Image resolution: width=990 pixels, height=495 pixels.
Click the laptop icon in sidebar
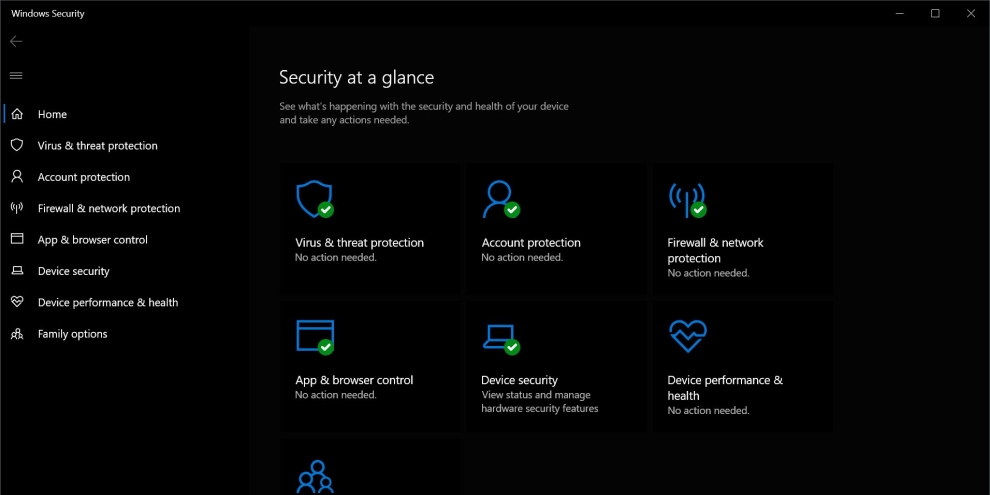17,271
